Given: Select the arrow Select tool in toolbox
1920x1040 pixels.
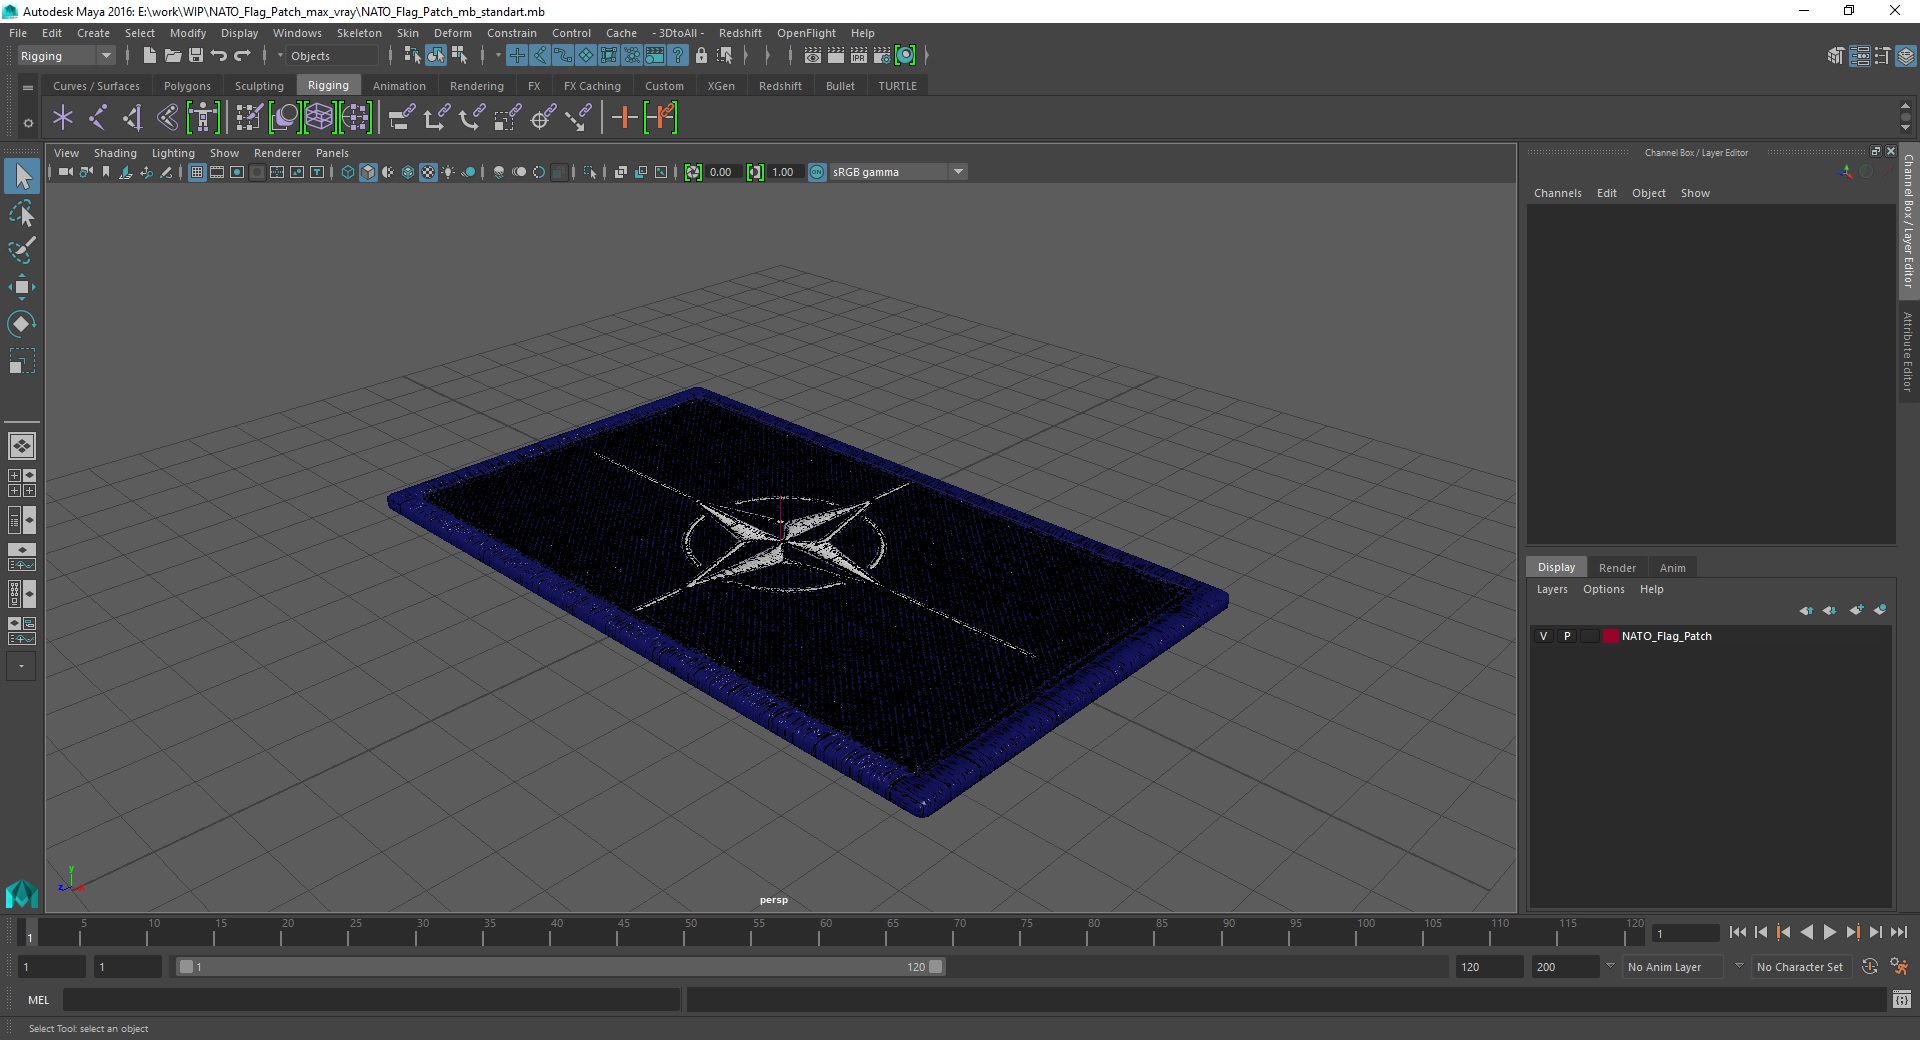Looking at the screenshot, I should [22, 176].
